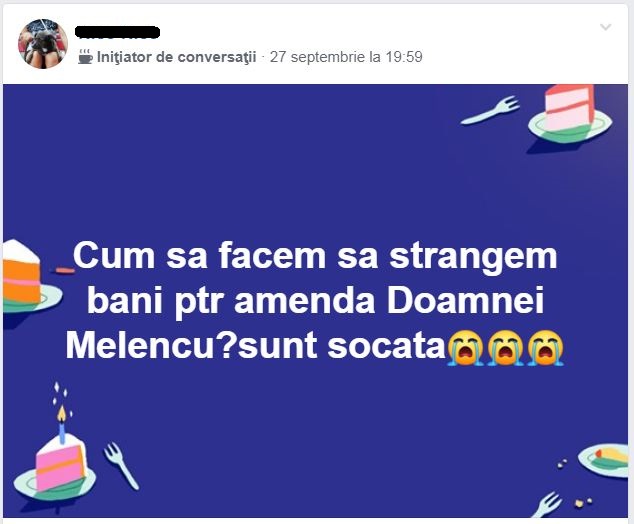Click the coffee cup badge icon
The height and width of the screenshot is (524, 634).
(85, 57)
